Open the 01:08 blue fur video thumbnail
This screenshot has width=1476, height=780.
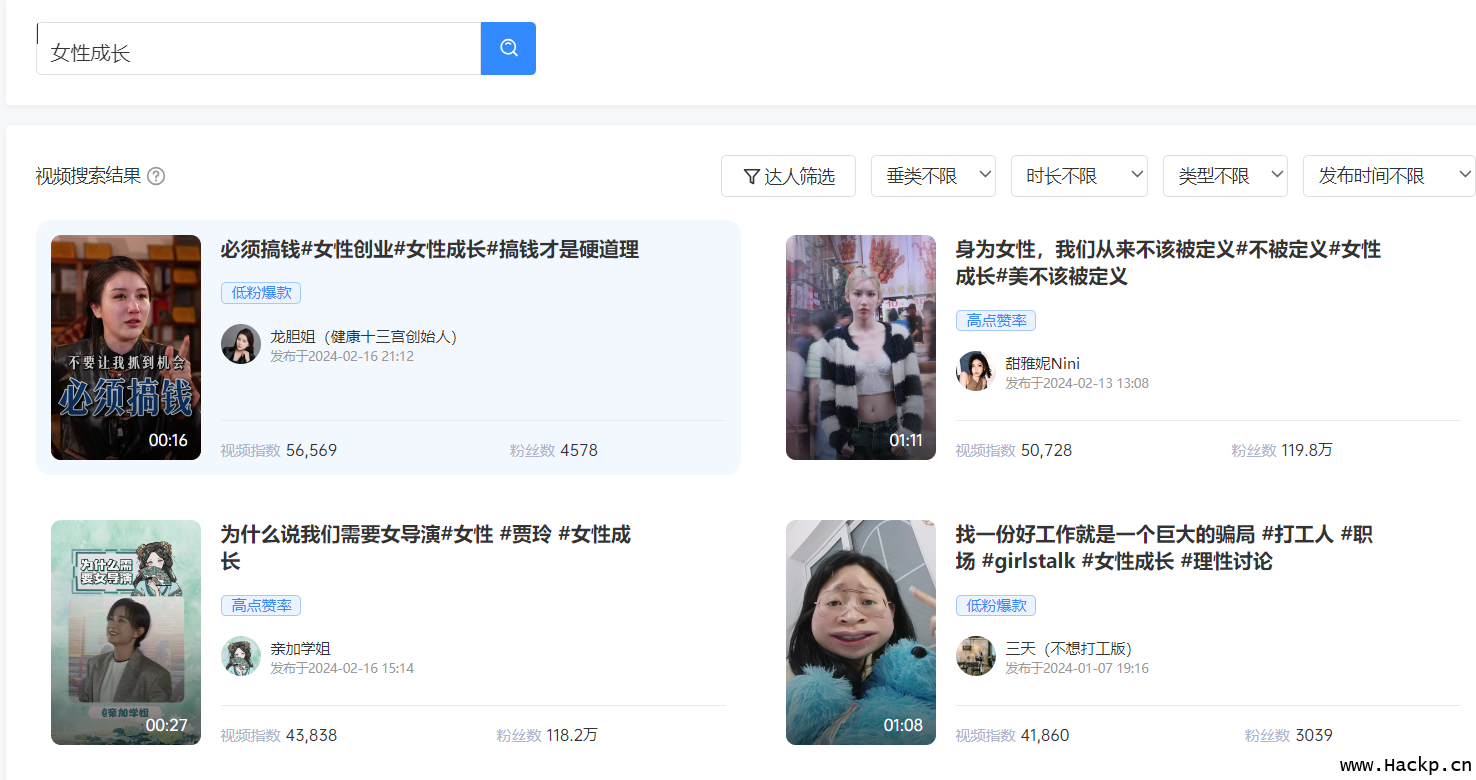[860, 632]
